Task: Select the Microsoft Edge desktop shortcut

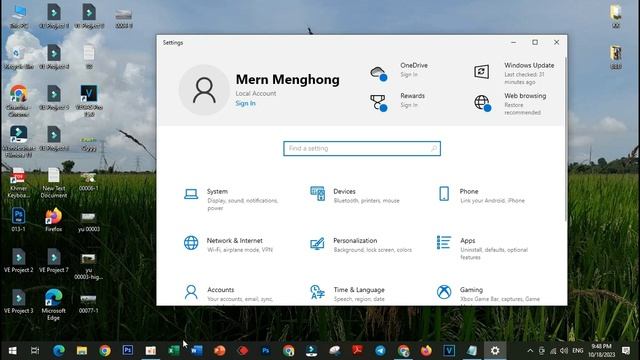Action: coord(53,305)
